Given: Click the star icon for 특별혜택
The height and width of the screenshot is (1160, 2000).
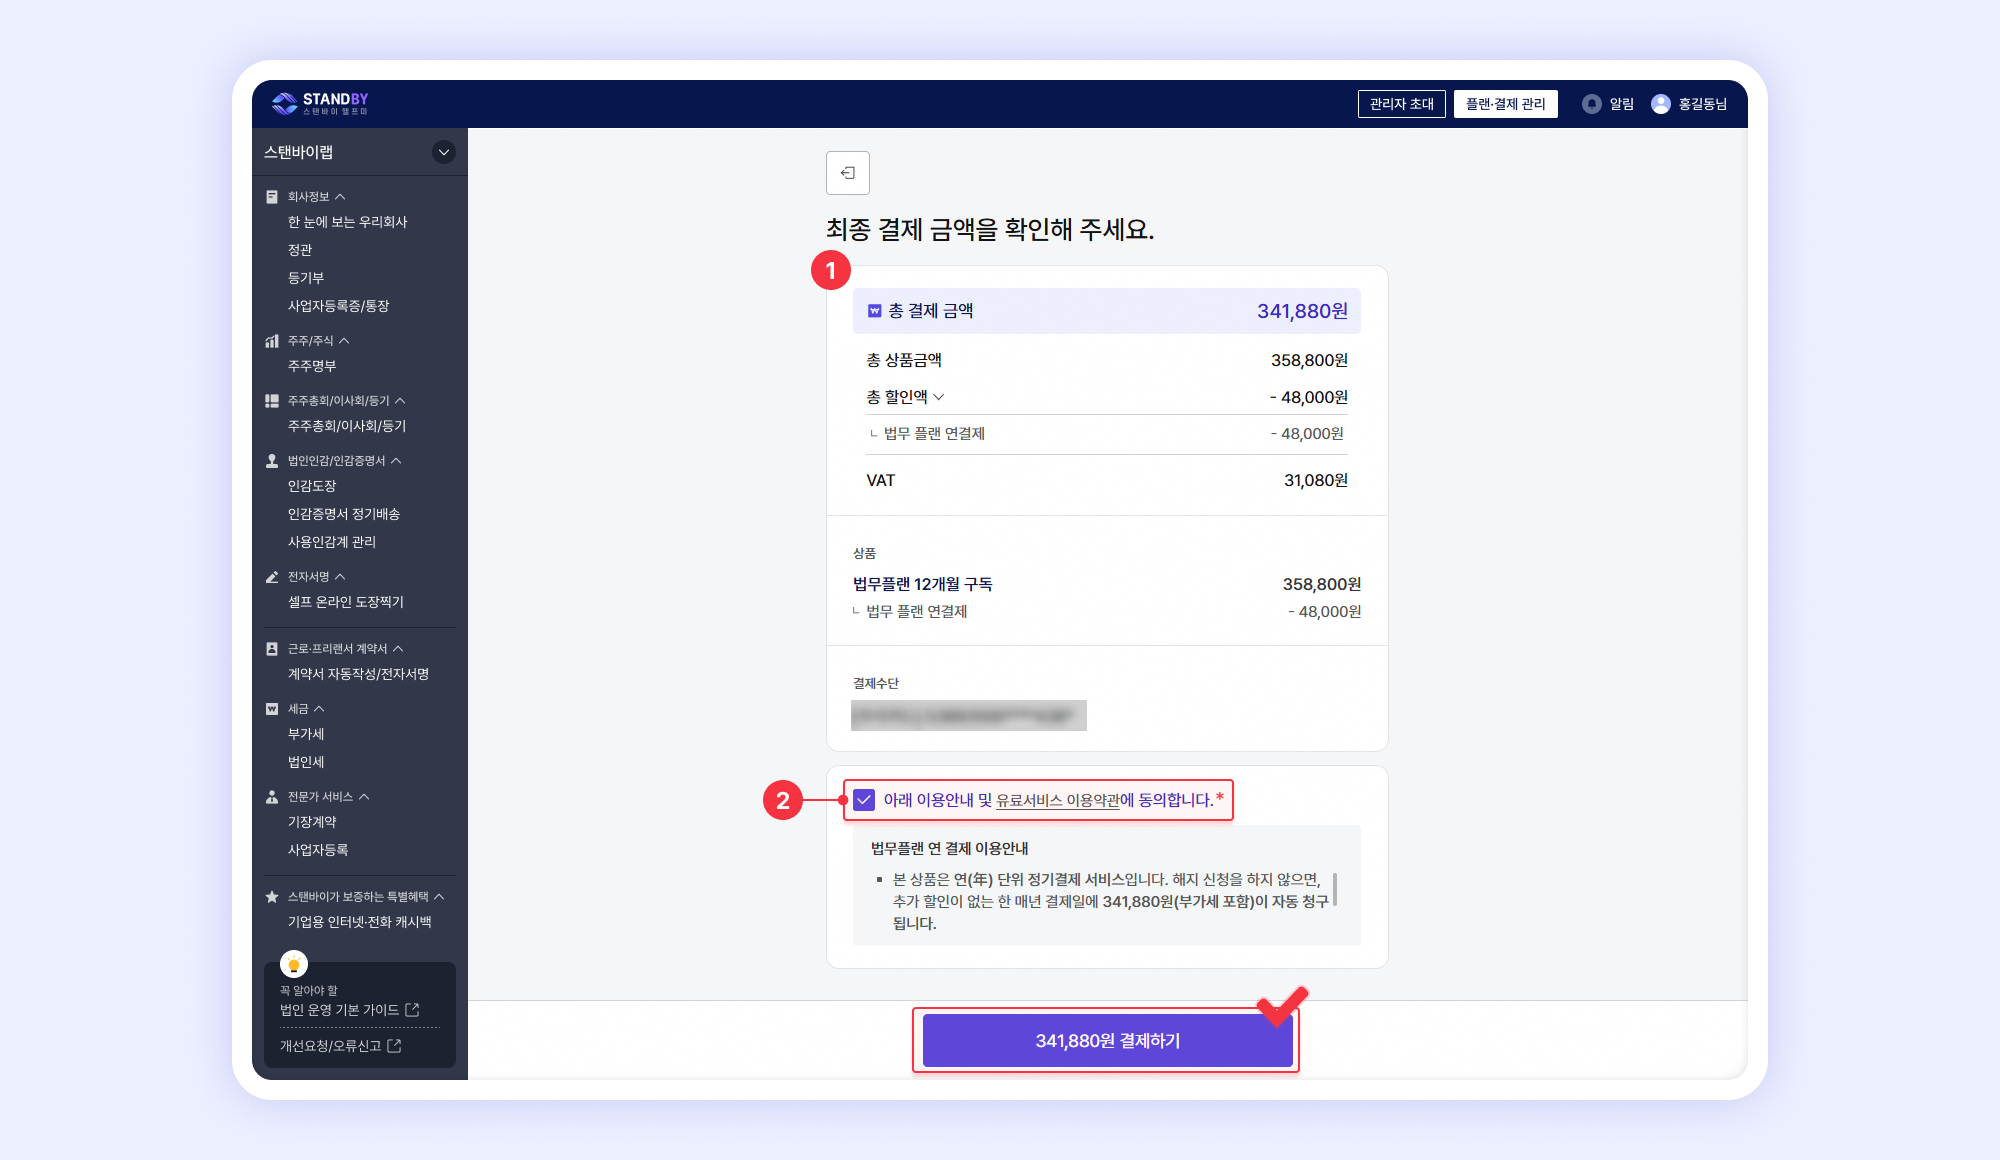Looking at the screenshot, I should tap(272, 897).
